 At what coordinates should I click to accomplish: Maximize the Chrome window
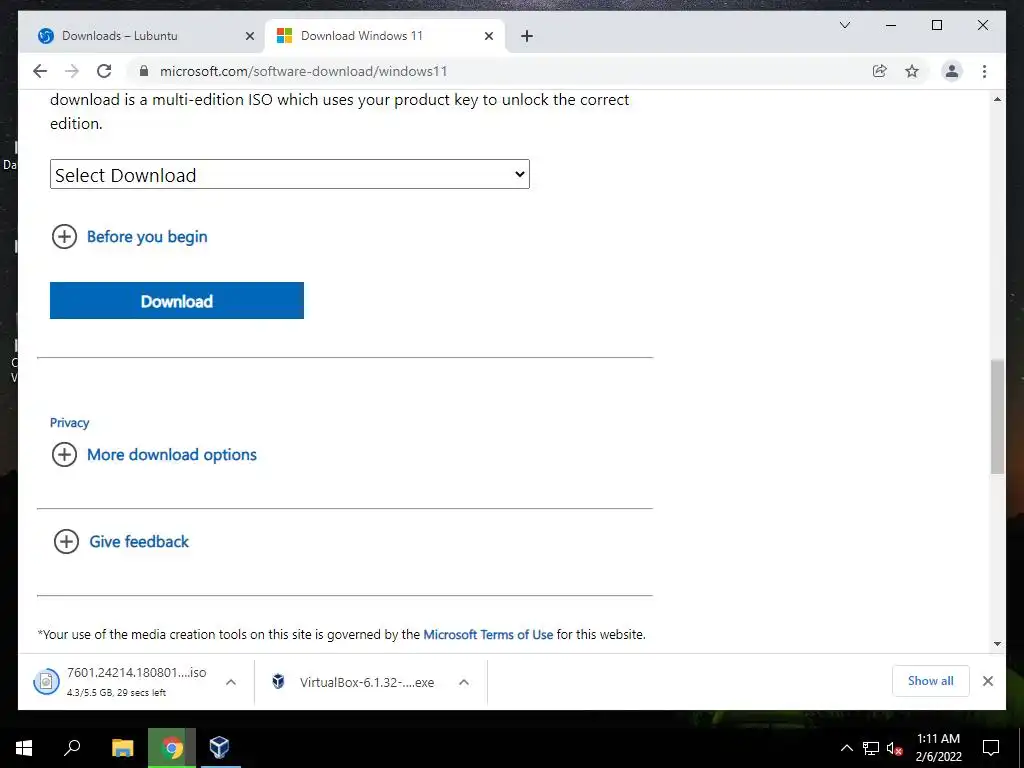pyautogui.click(x=936, y=25)
